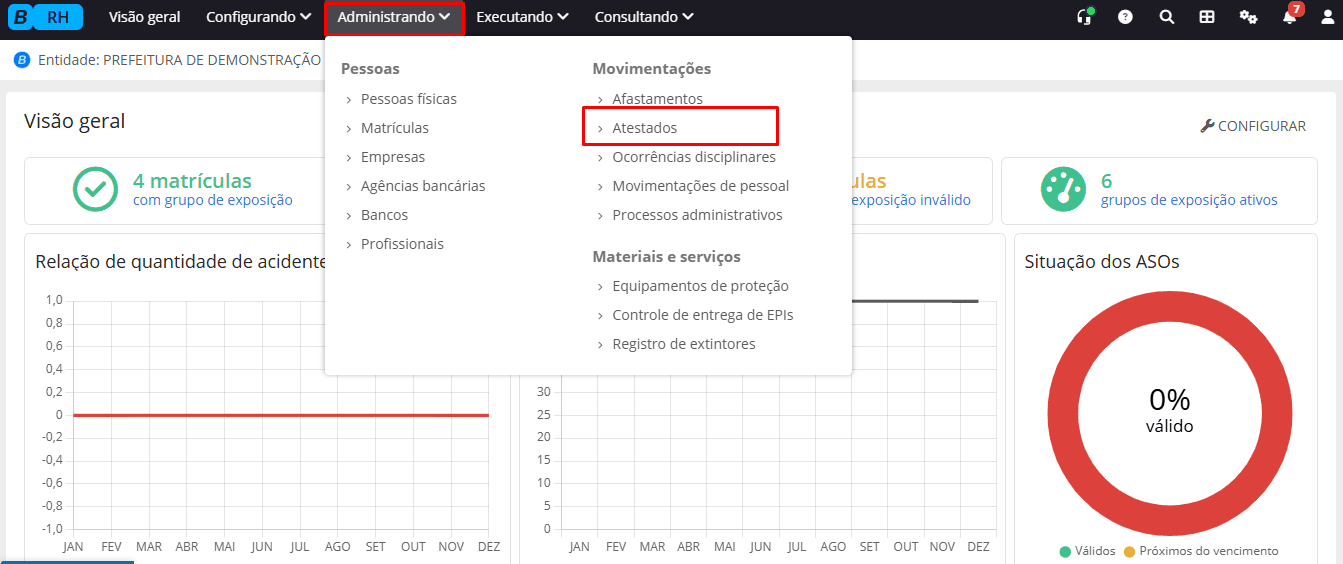1343x564 pixels.
Task: Open the settings gears icon
Action: pos(1248,17)
